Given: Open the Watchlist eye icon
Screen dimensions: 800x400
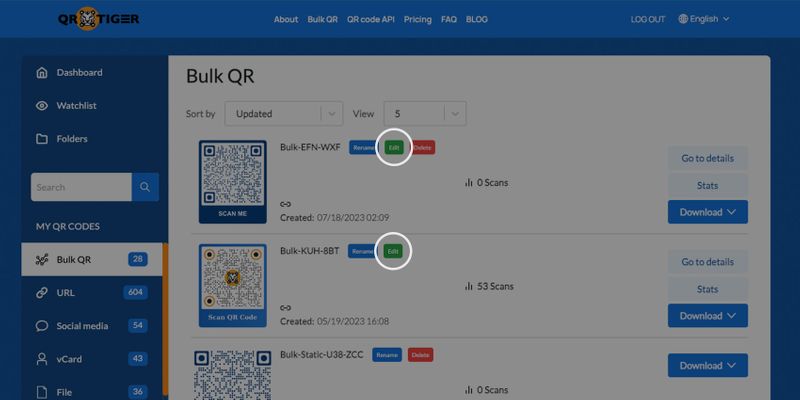Looking at the screenshot, I should [42, 106].
